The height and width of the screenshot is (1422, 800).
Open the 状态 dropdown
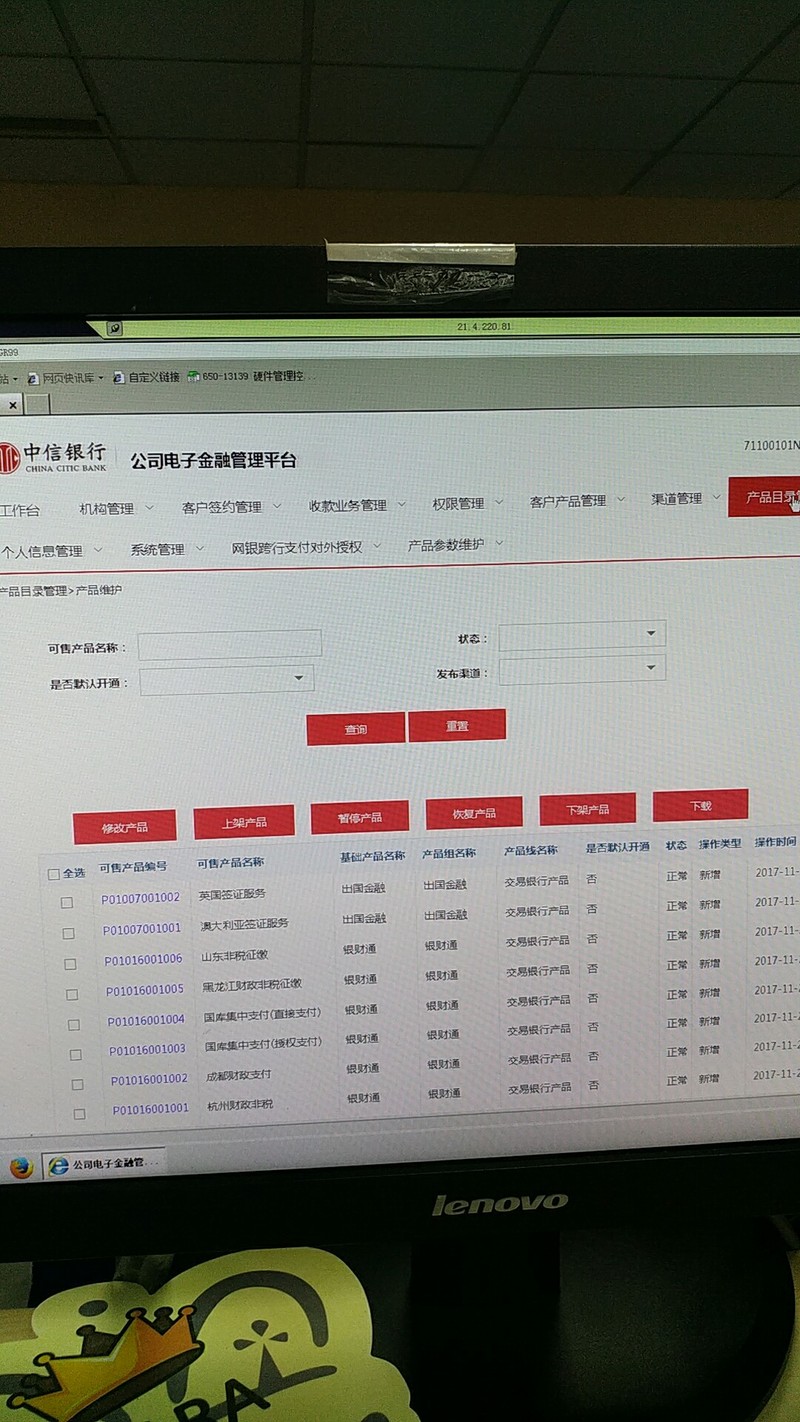[x=582, y=635]
